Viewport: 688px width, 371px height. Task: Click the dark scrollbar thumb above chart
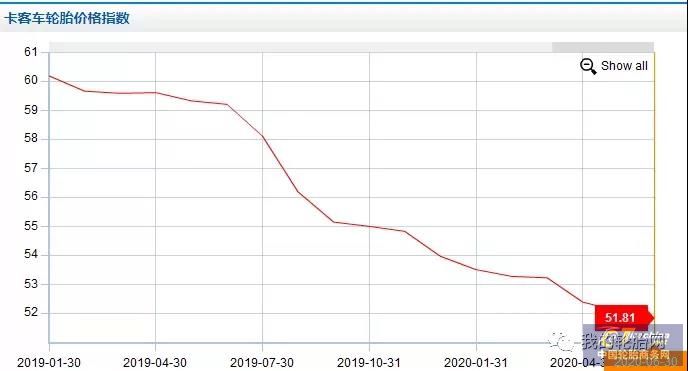[x=603, y=47]
